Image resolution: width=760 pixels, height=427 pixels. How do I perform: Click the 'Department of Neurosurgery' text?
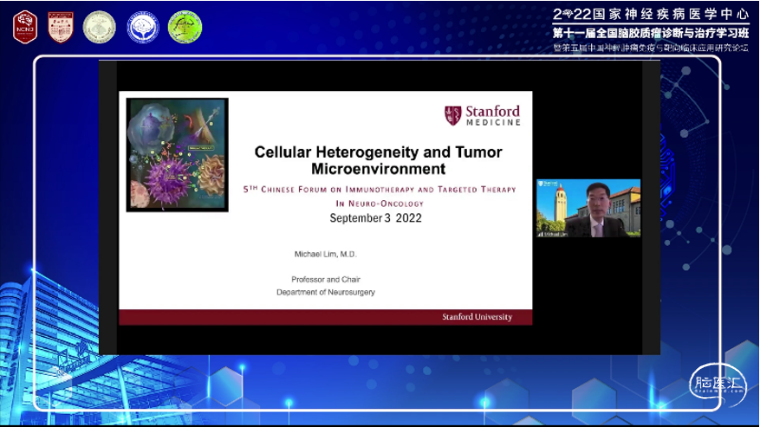(x=326, y=292)
